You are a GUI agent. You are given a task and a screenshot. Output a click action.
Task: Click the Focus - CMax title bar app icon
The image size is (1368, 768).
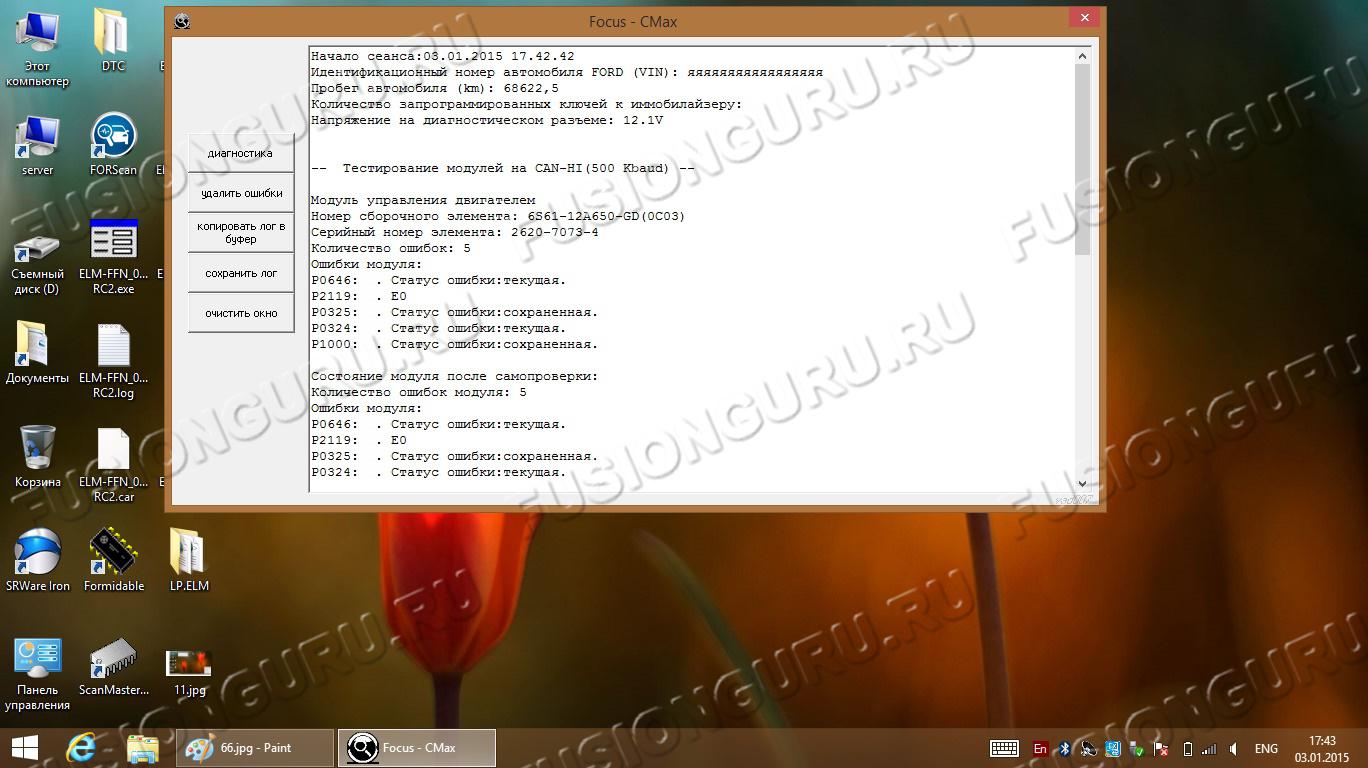click(x=181, y=21)
